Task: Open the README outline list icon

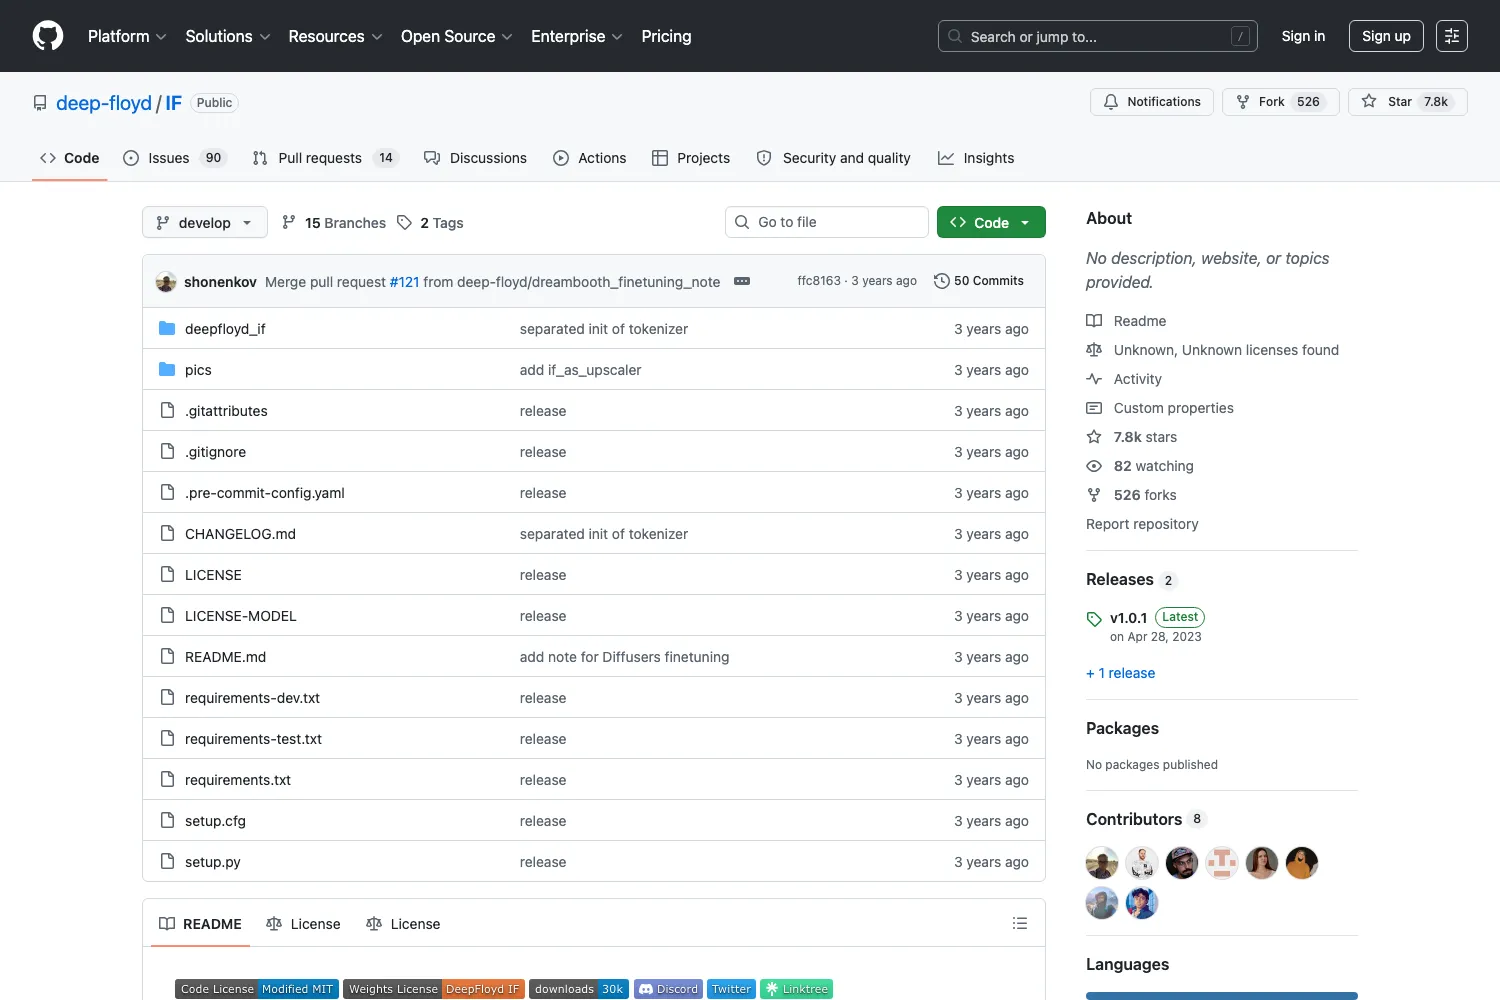Action: click(1020, 923)
